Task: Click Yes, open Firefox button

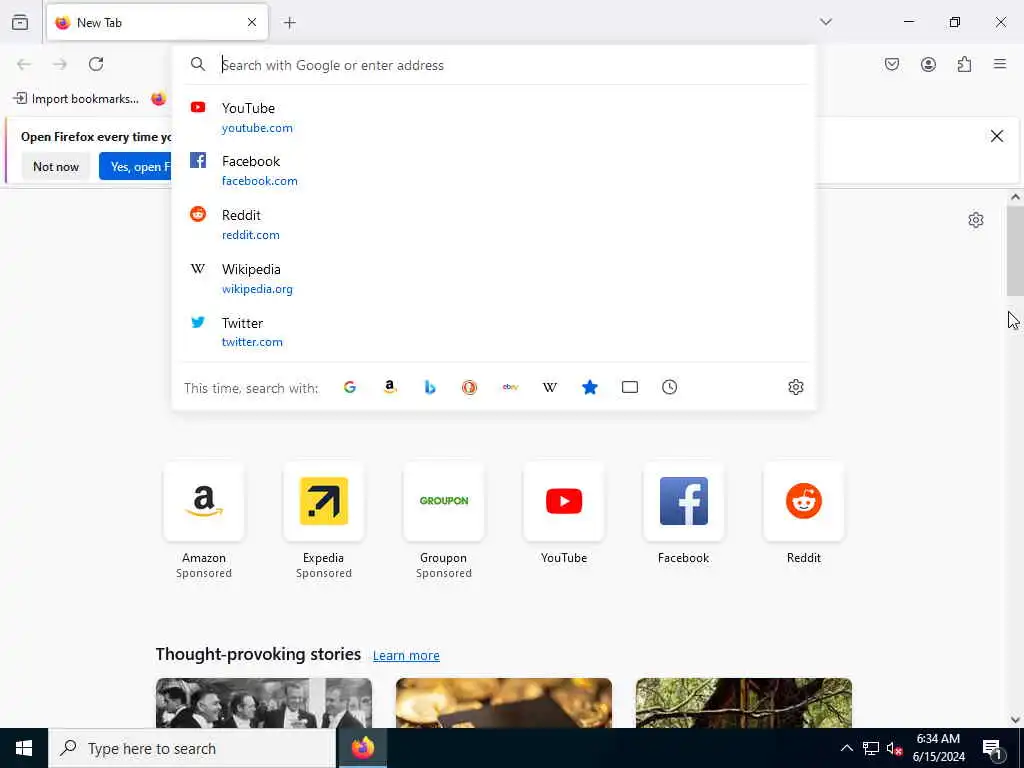Action: point(136,167)
